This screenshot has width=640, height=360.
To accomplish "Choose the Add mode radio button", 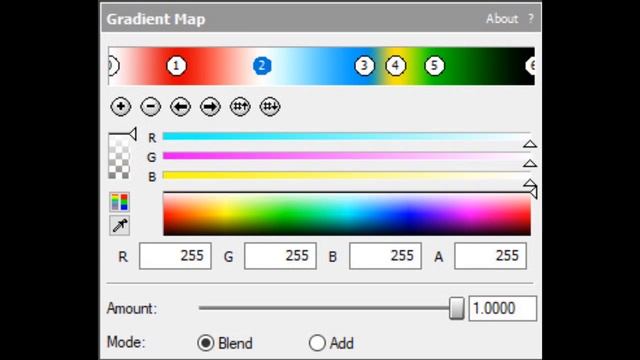I will (x=317, y=343).
